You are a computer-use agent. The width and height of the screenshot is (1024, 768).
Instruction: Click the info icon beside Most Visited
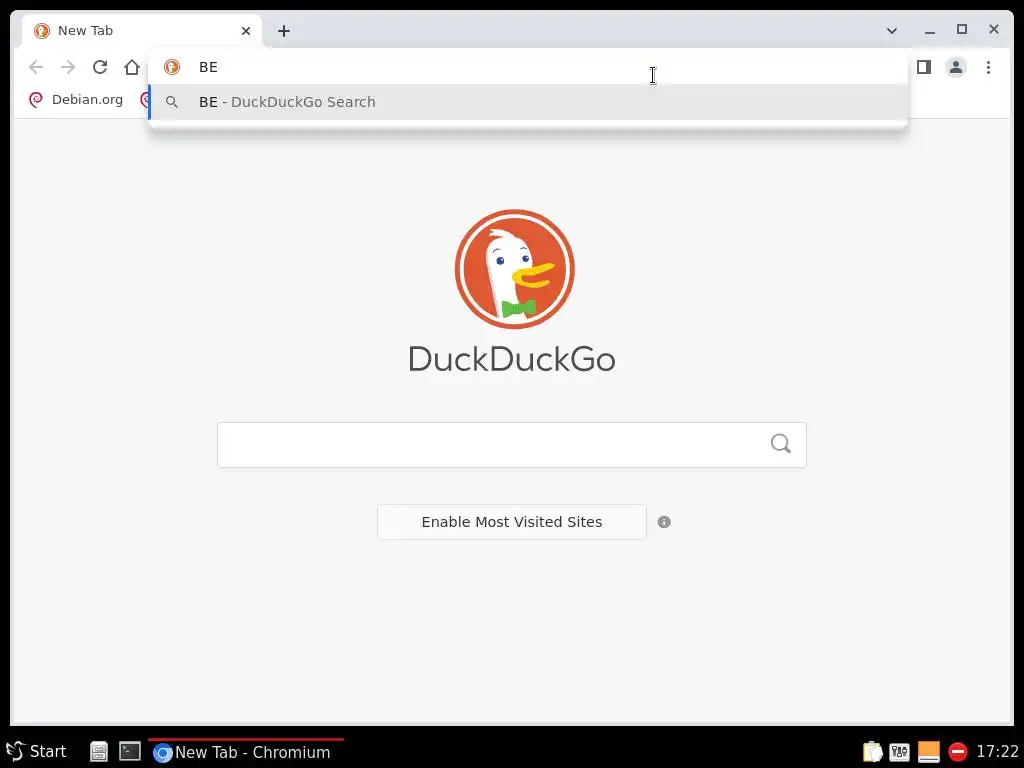664,522
